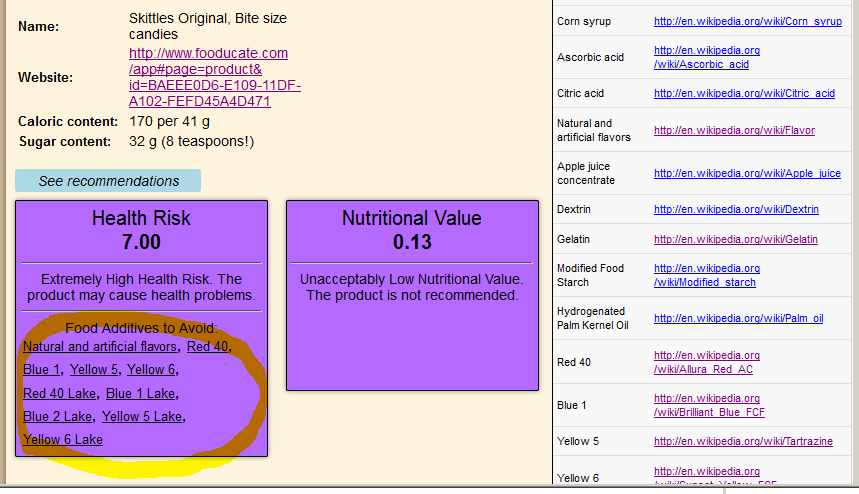859x494 pixels.
Task: Click the 'Sugar content:' label
Action: coord(65,142)
